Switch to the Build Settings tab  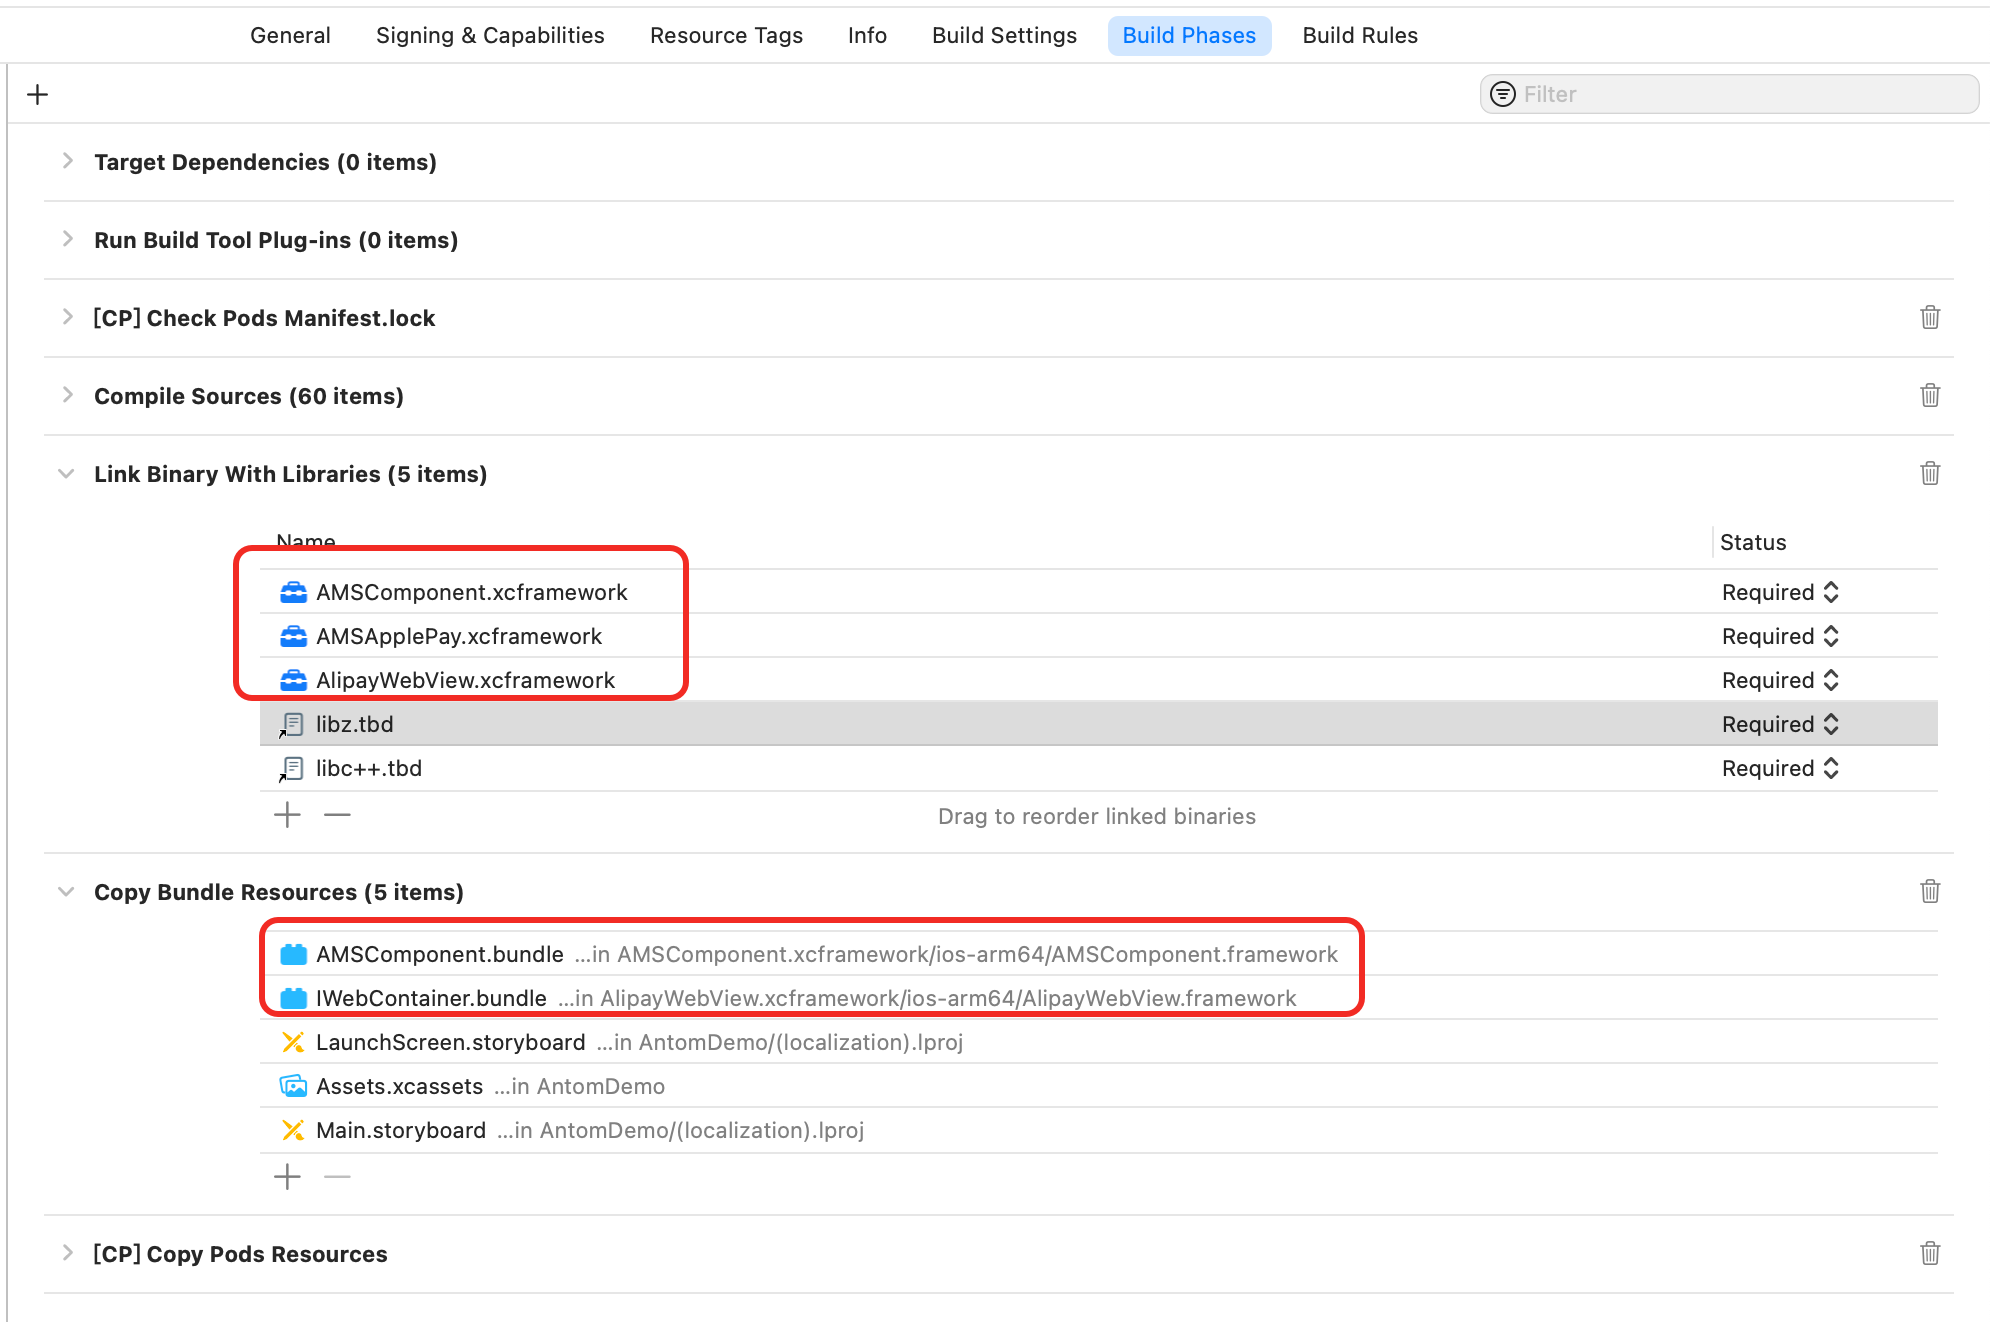(1003, 35)
